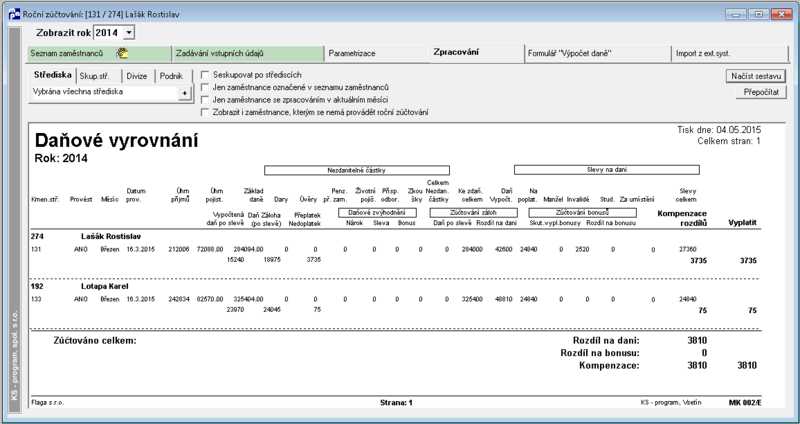
Task: Click the application icon in the title bar
Action: [x=14, y=14]
